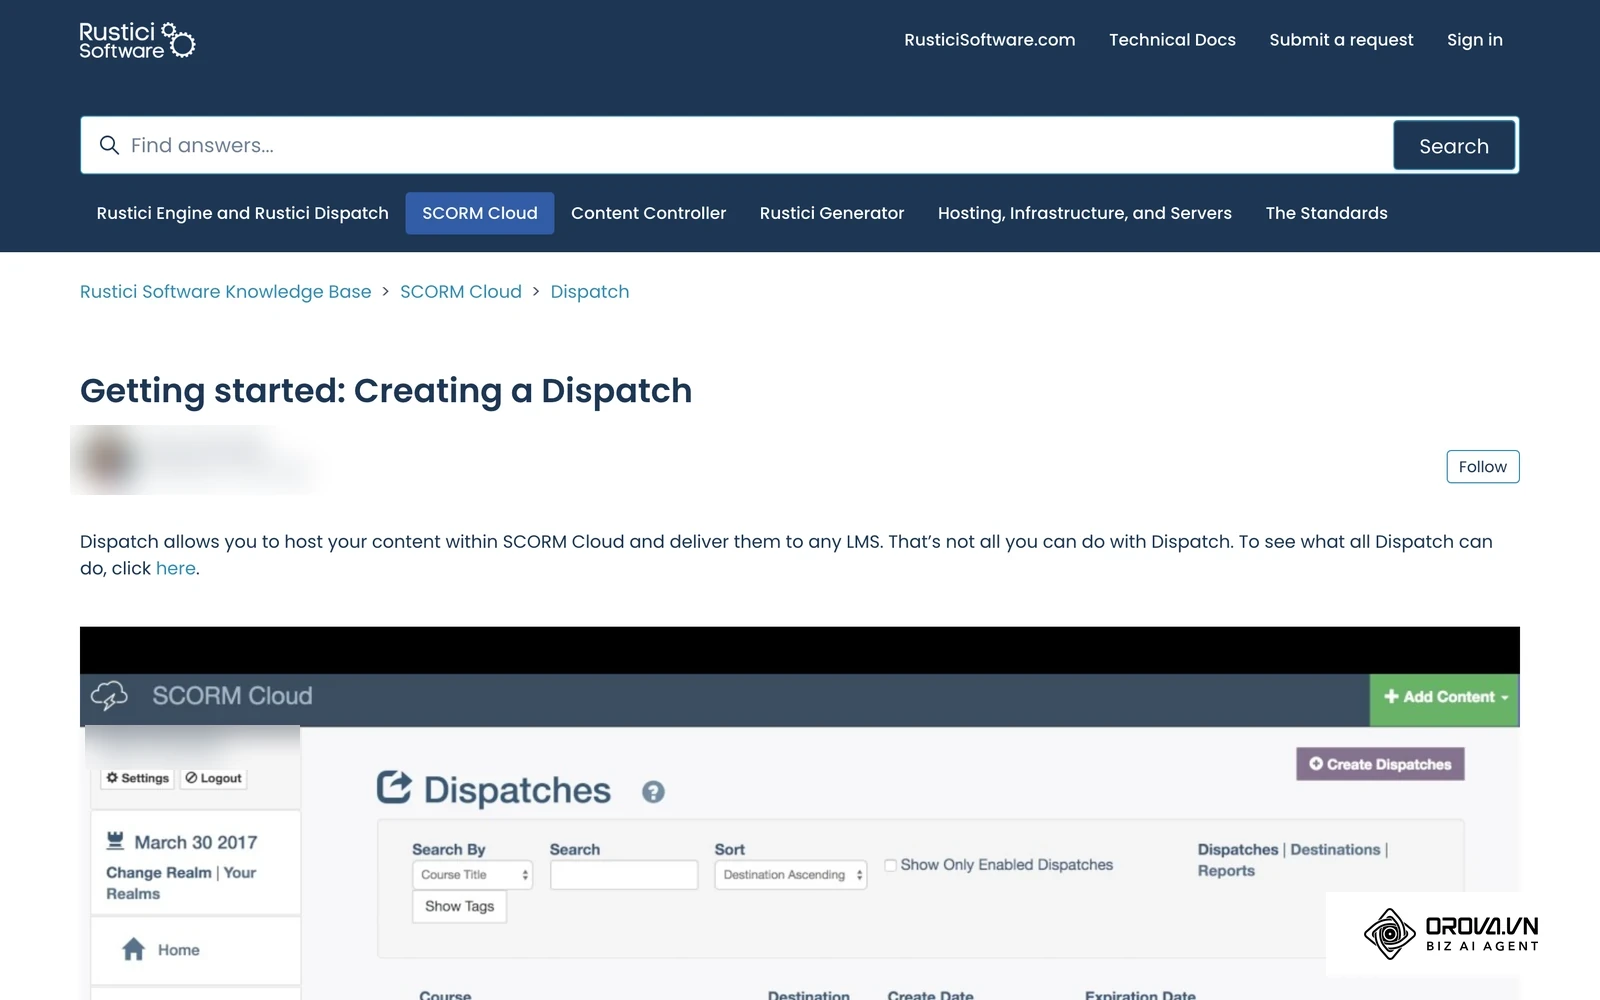
Task: Select Rustici Engine and Rustici Dispatch tab
Action: [243, 213]
